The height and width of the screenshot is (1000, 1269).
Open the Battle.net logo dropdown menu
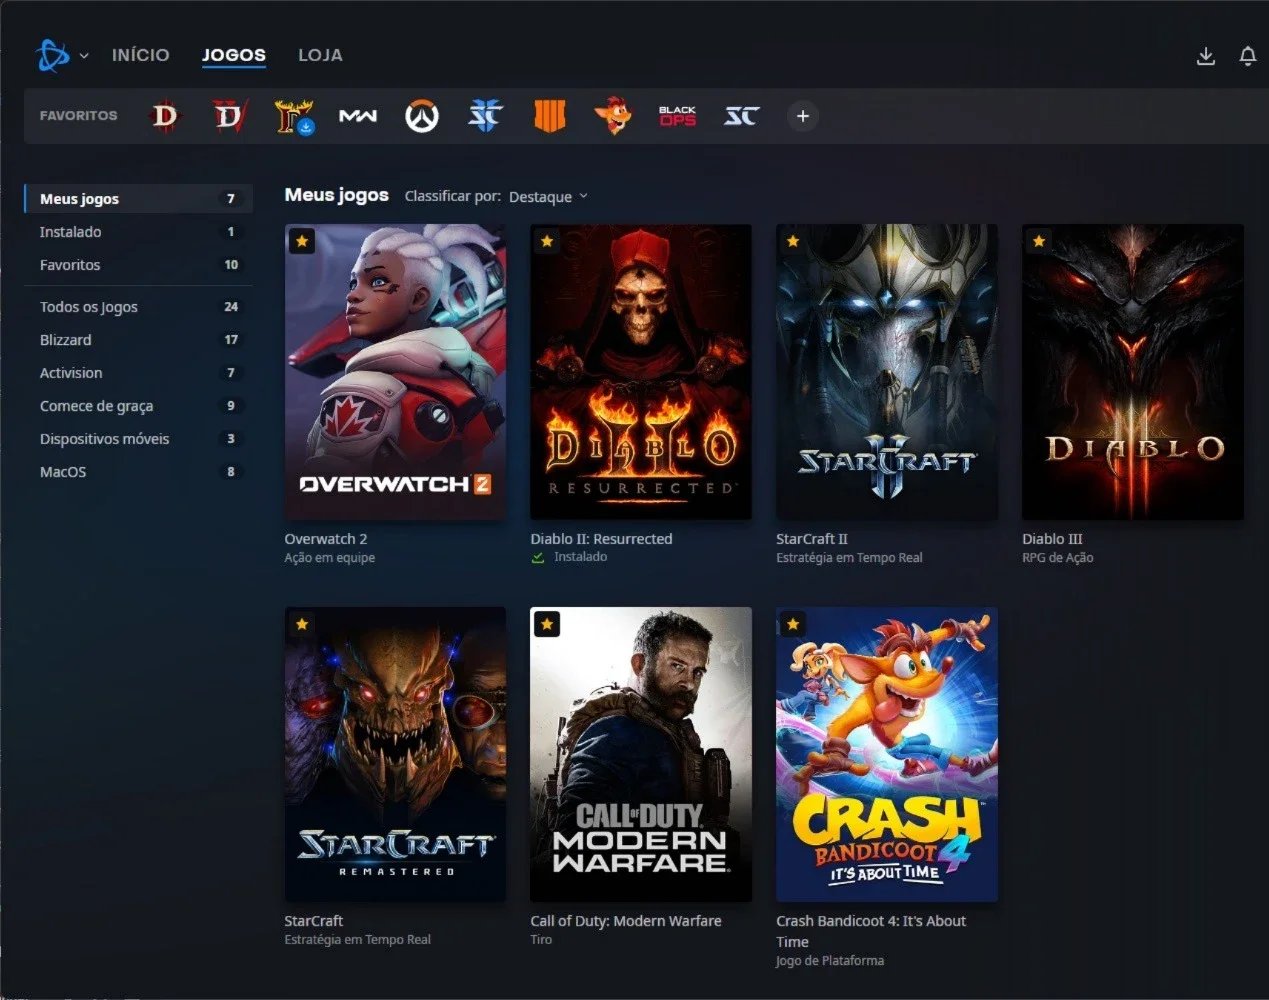[x=62, y=55]
